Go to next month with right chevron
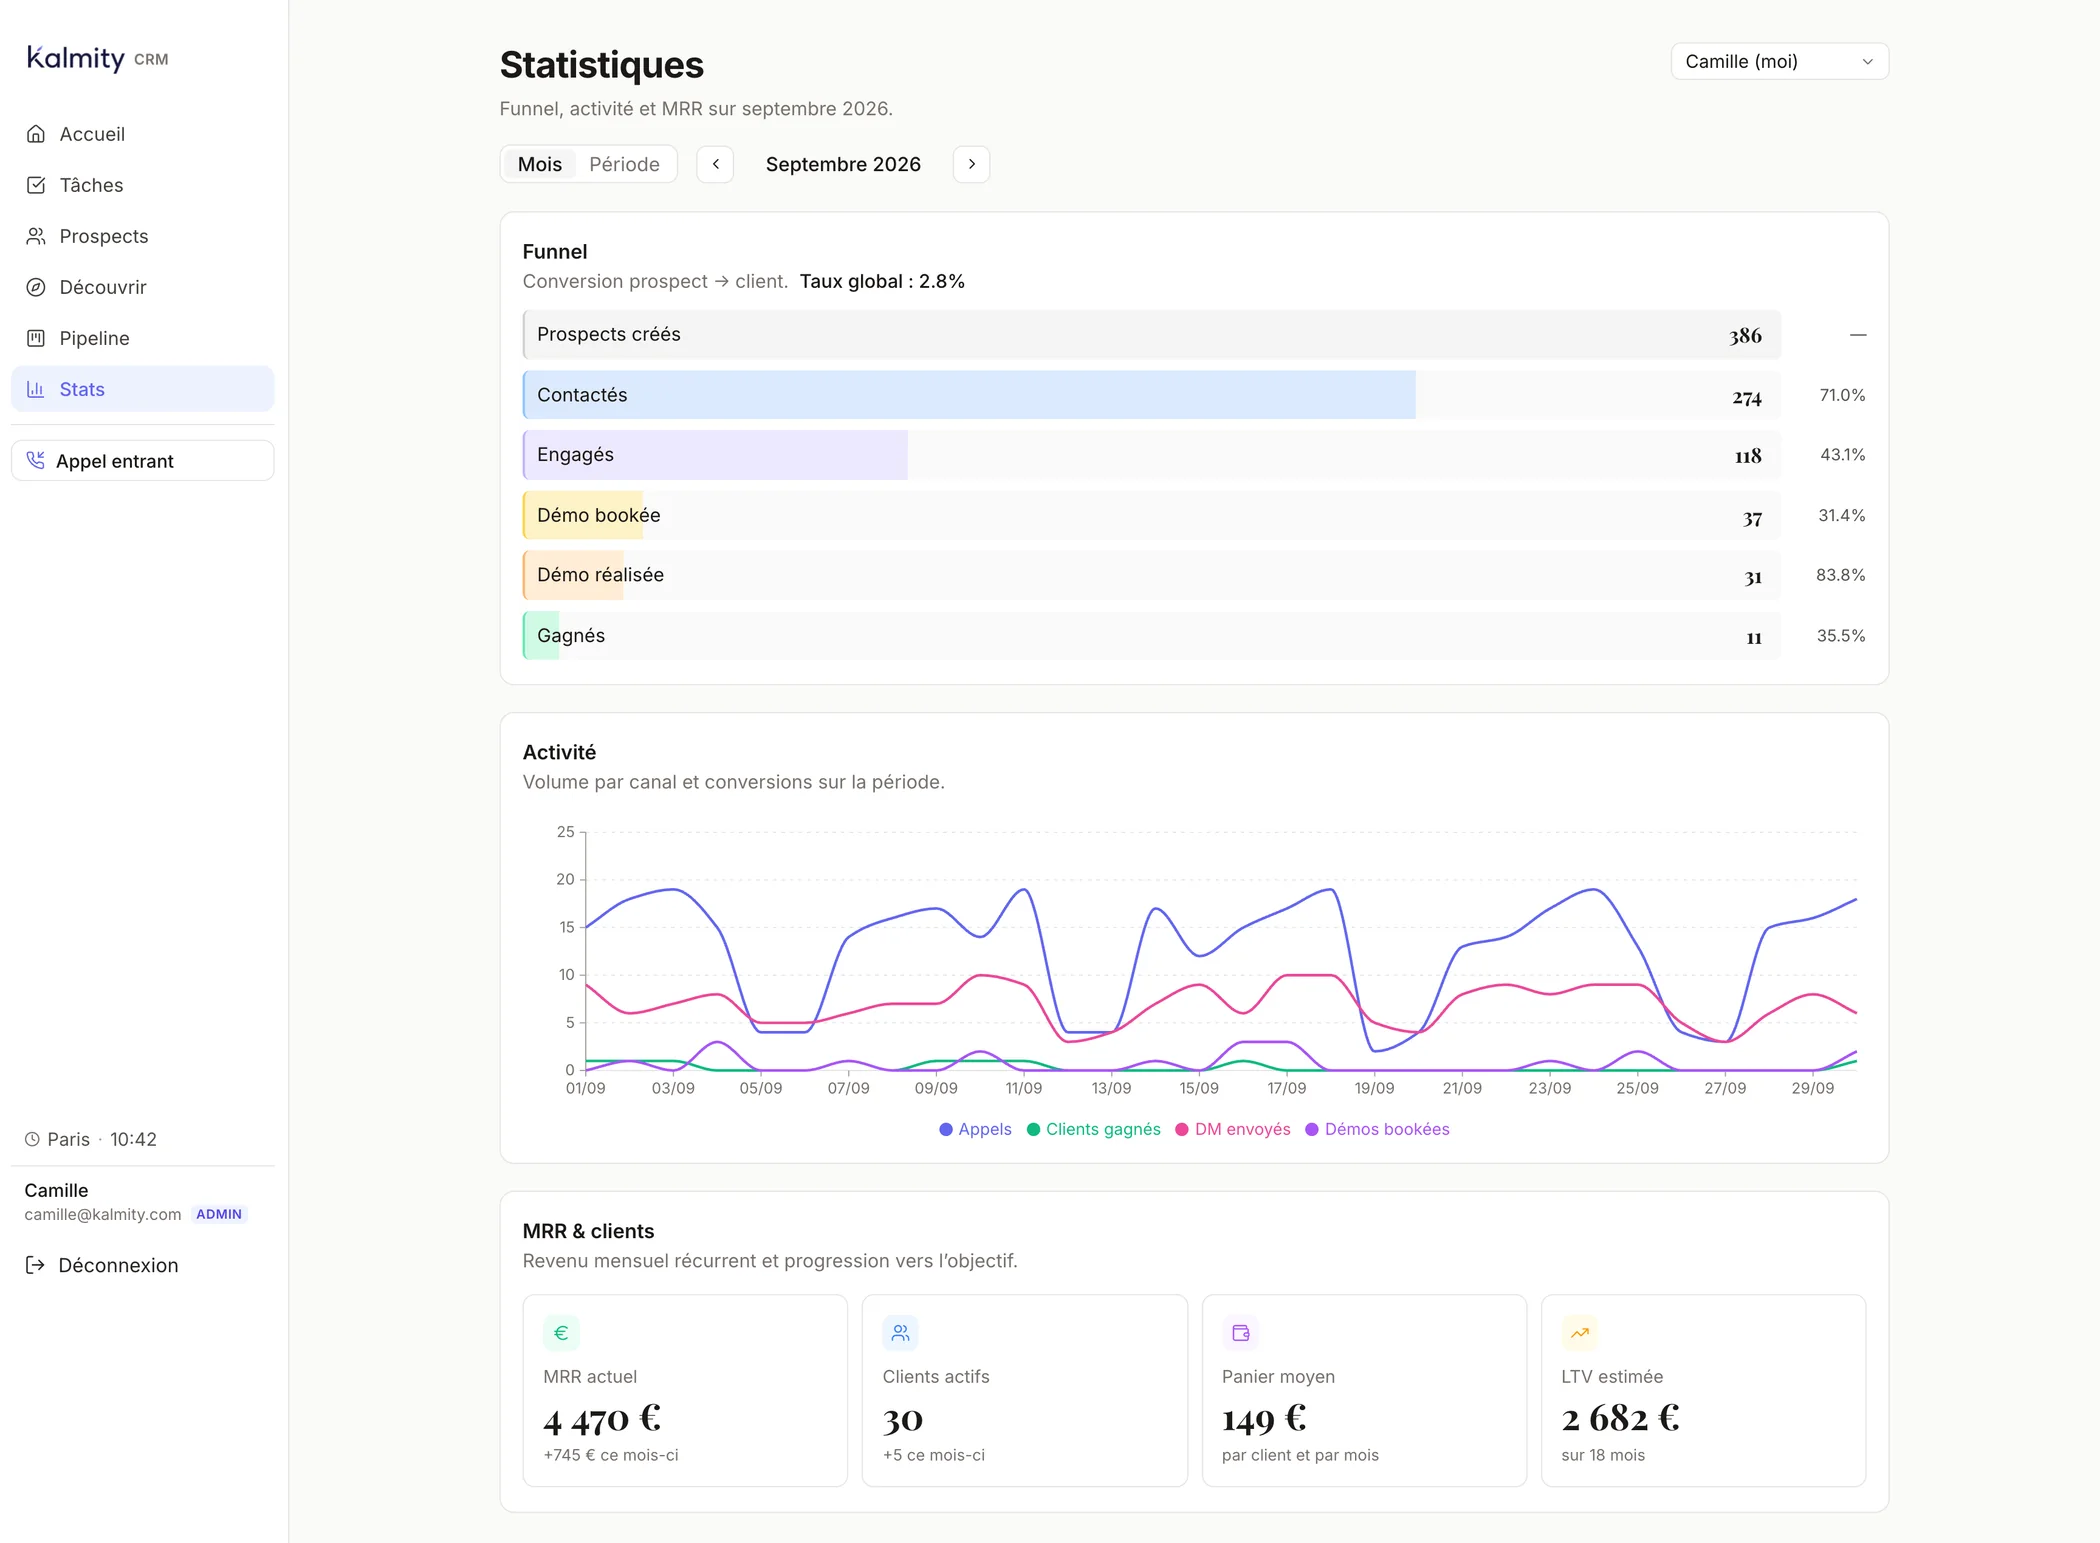 coord(972,164)
